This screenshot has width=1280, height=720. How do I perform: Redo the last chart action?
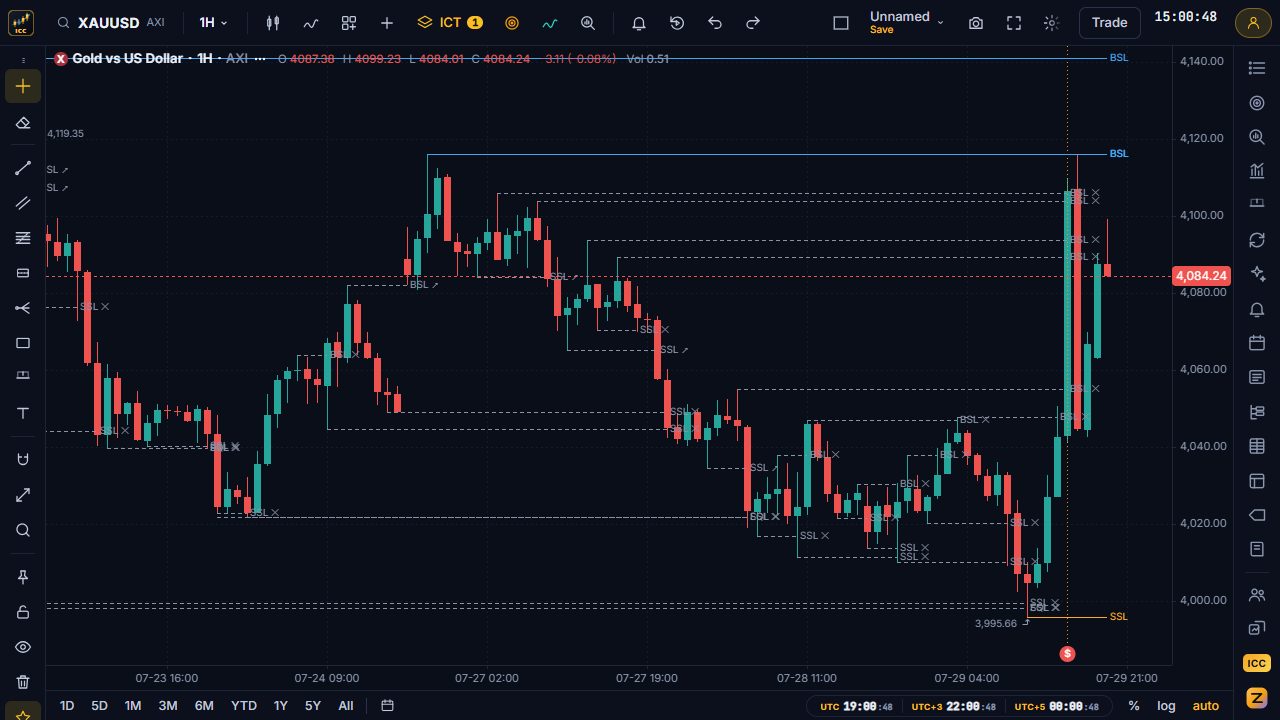753,23
